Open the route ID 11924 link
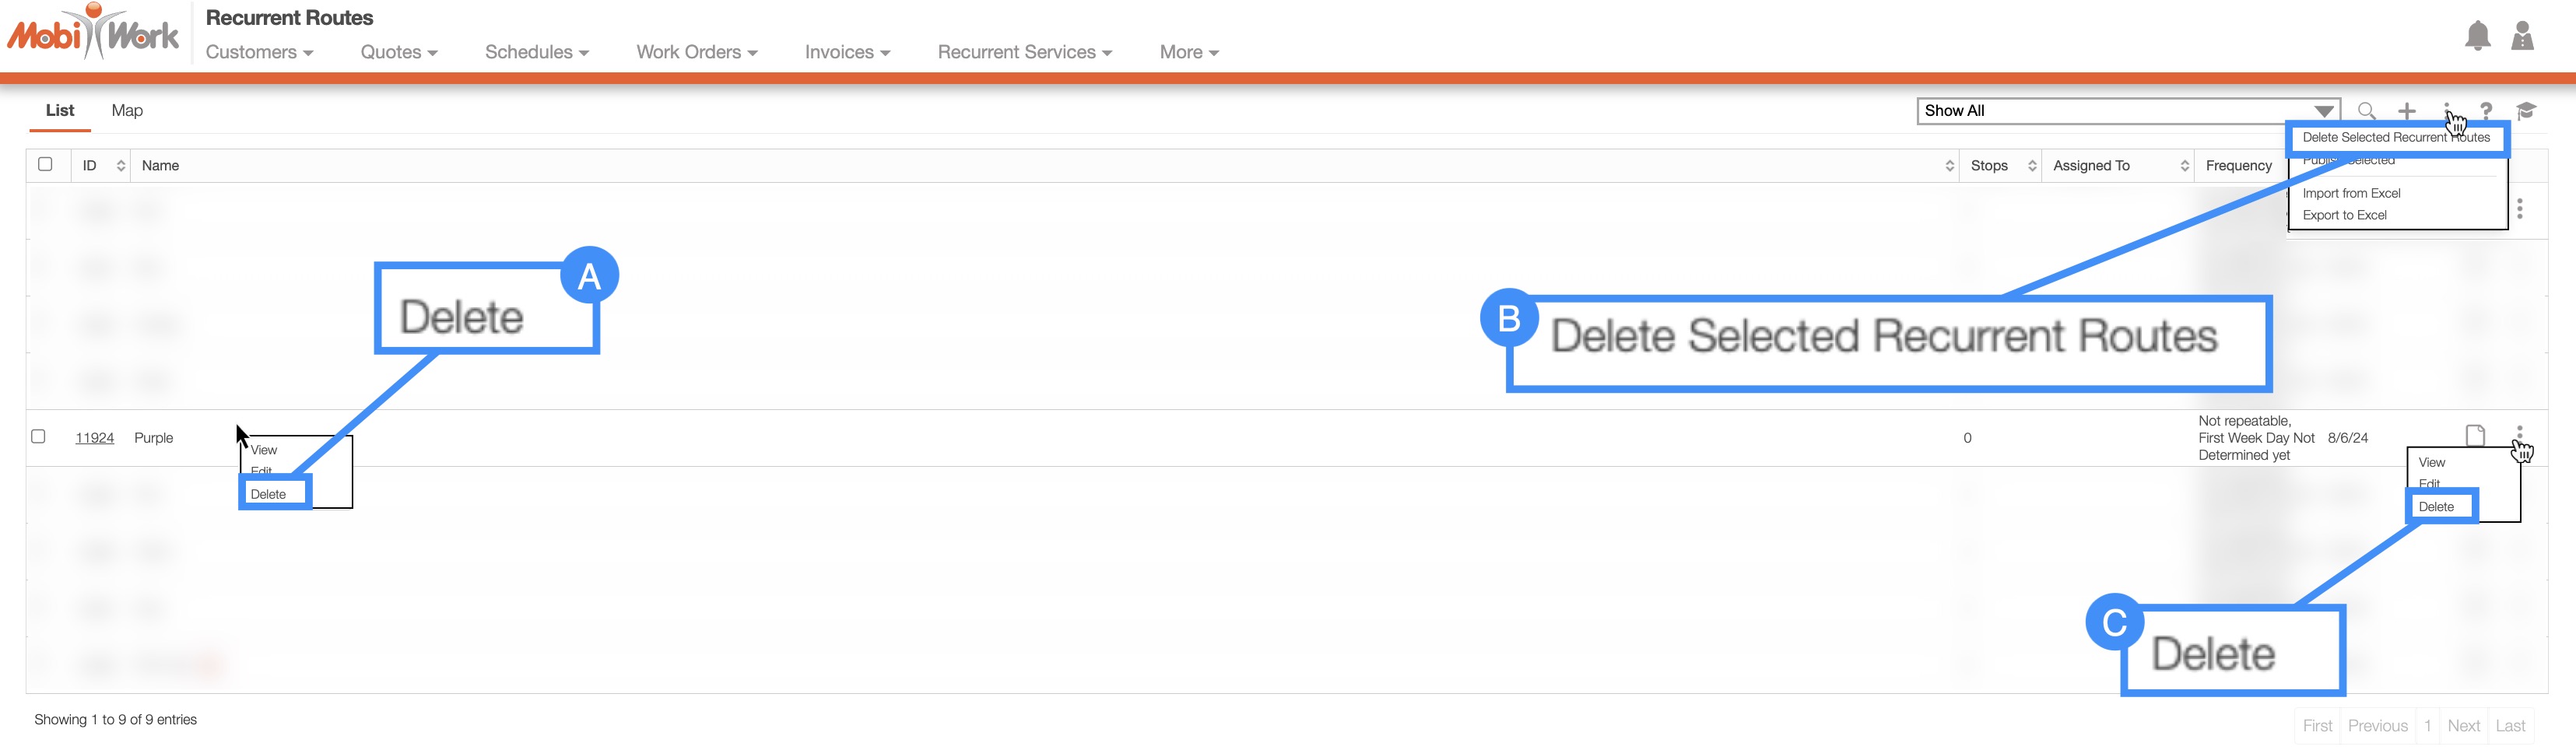The width and height of the screenshot is (2576, 750). (95, 438)
